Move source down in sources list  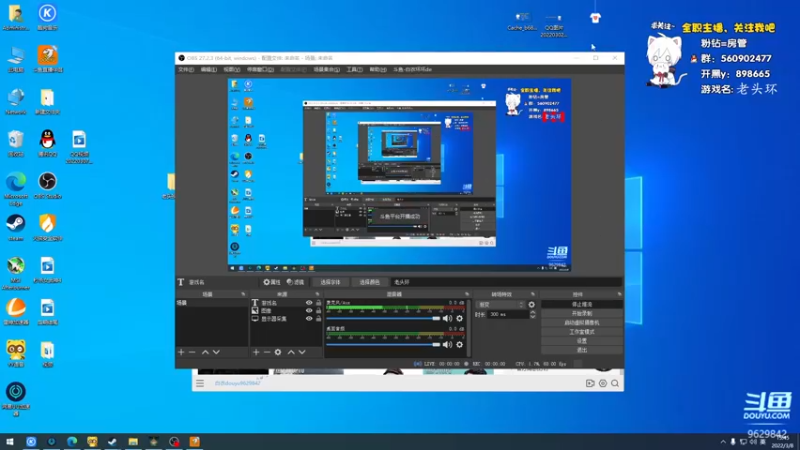click(302, 352)
